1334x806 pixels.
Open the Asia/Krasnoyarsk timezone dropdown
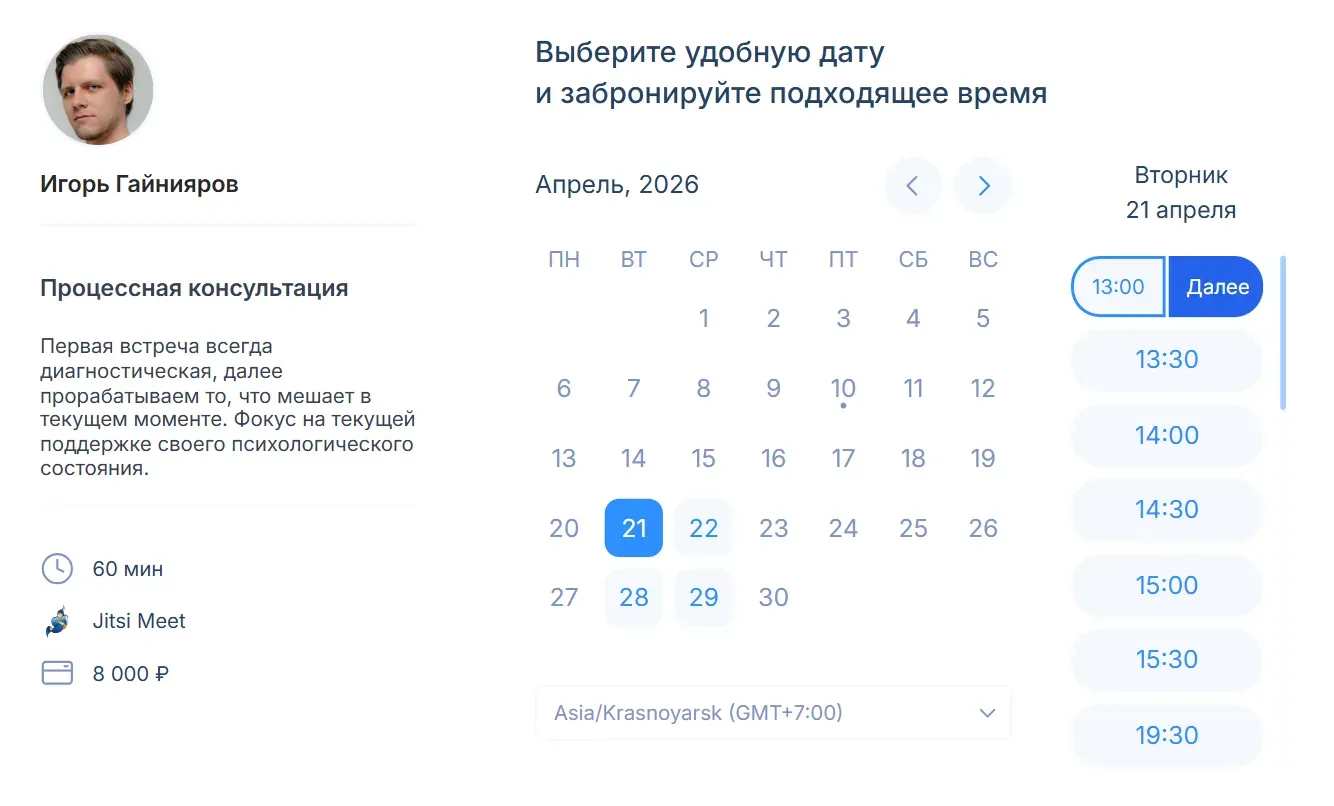773,713
